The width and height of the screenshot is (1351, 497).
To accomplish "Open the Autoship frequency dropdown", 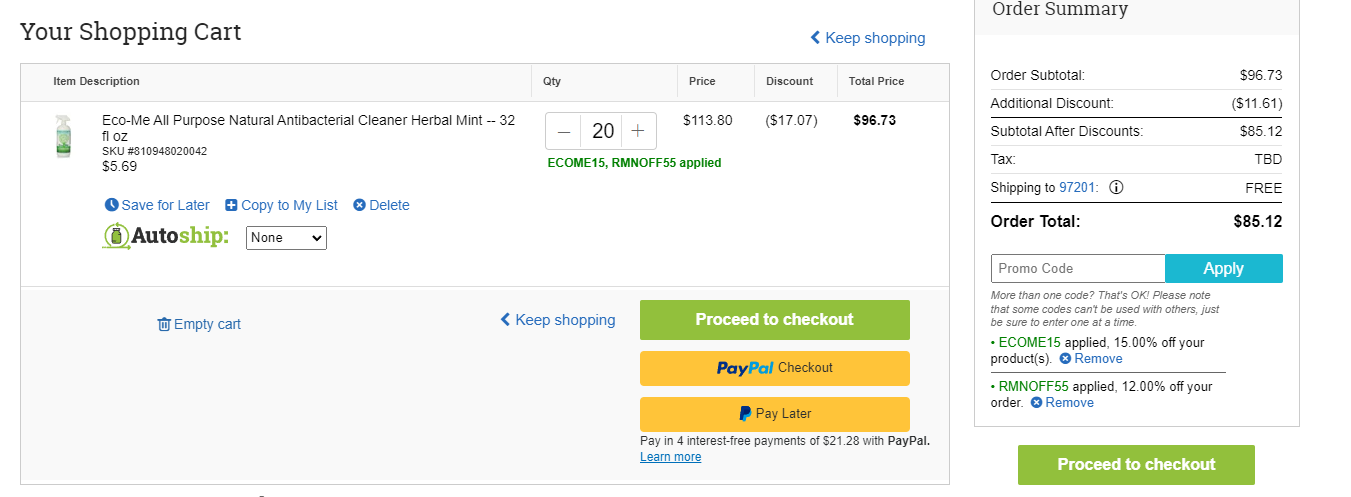I will click(286, 238).
